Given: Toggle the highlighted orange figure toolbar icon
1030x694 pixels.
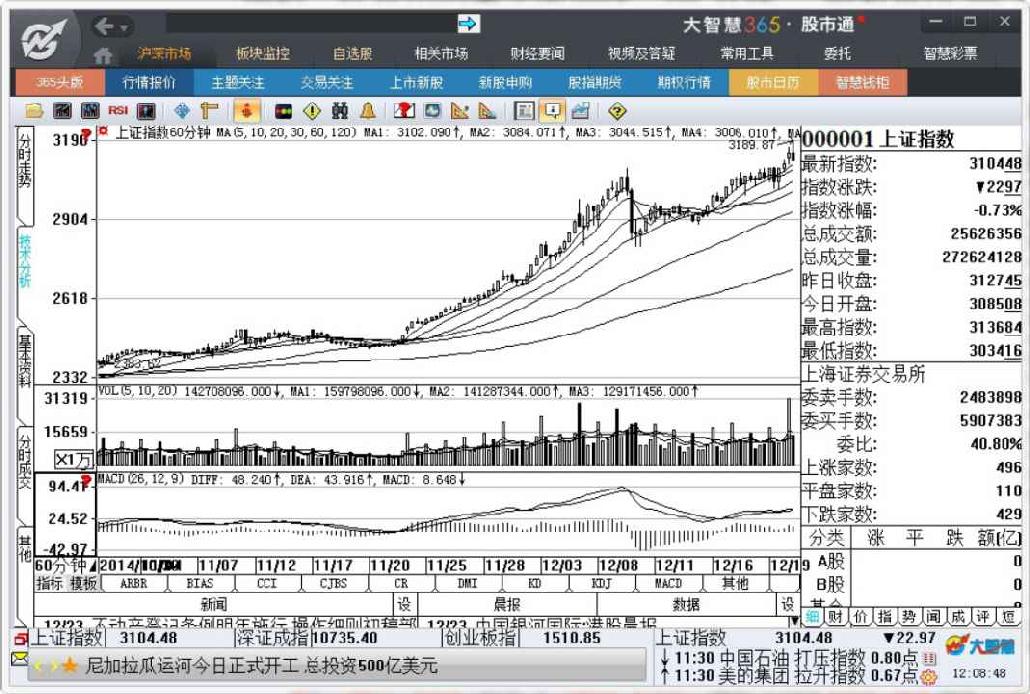Looking at the screenshot, I should 246,111.
